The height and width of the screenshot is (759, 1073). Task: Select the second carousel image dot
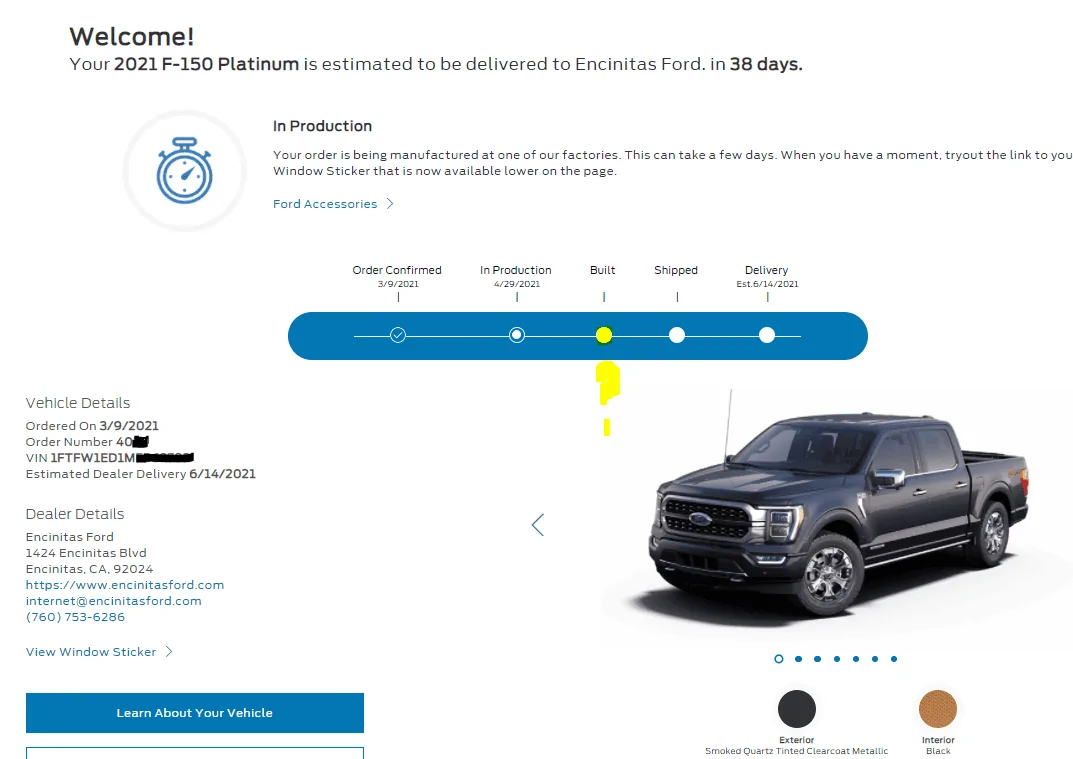click(x=799, y=658)
